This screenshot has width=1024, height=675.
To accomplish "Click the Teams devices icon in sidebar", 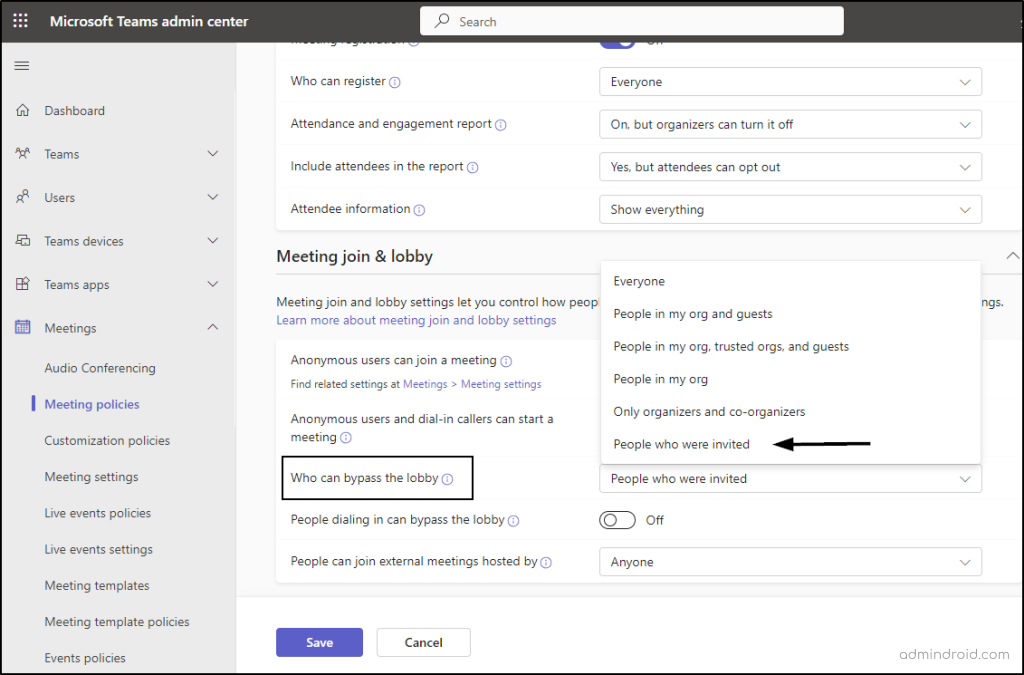I will (22, 241).
